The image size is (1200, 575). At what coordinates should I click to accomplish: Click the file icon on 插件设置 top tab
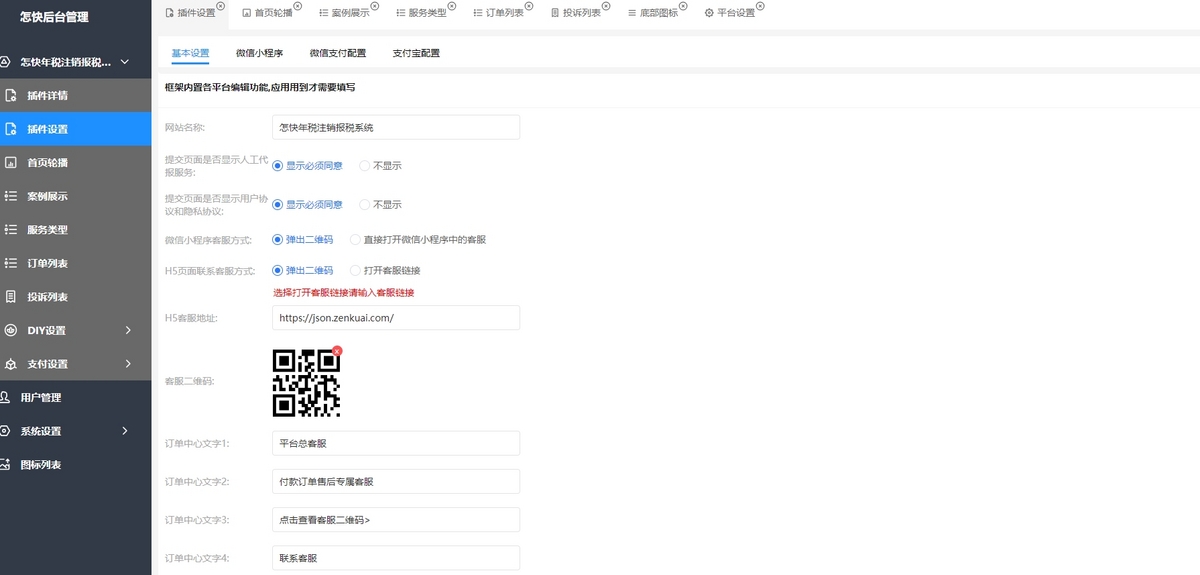170,13
